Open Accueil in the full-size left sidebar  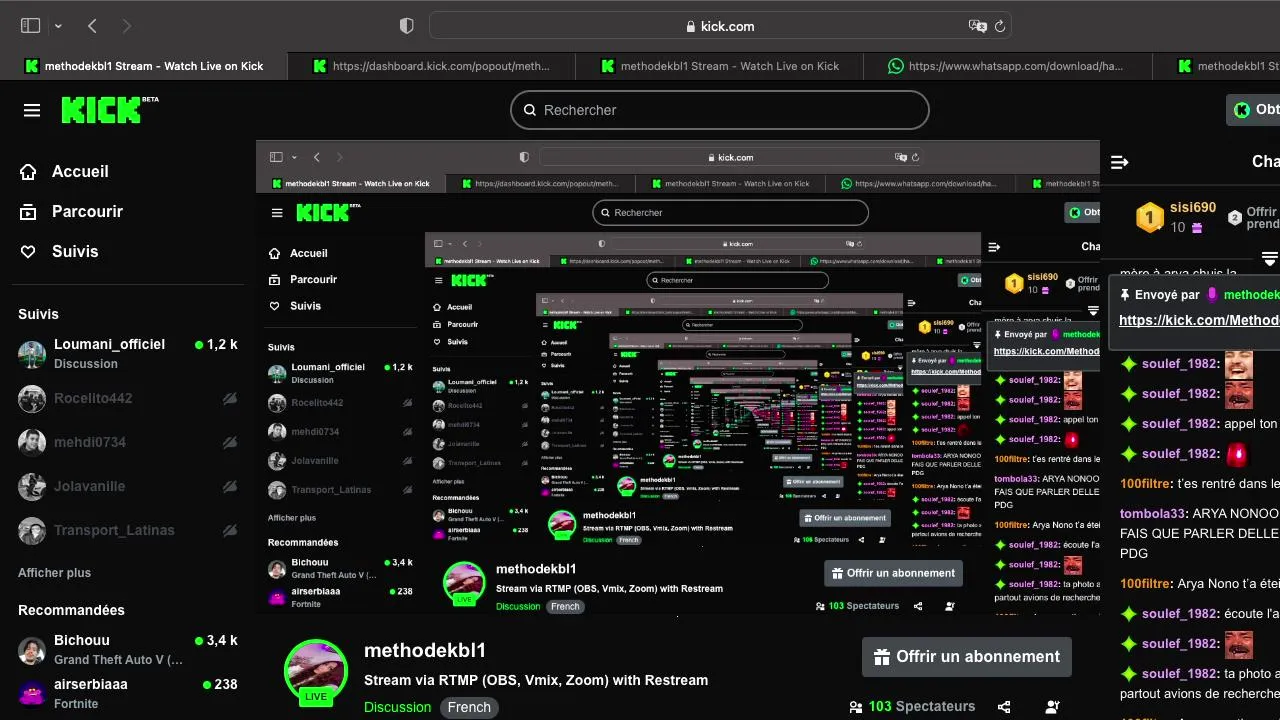click(x=80, y=171)
